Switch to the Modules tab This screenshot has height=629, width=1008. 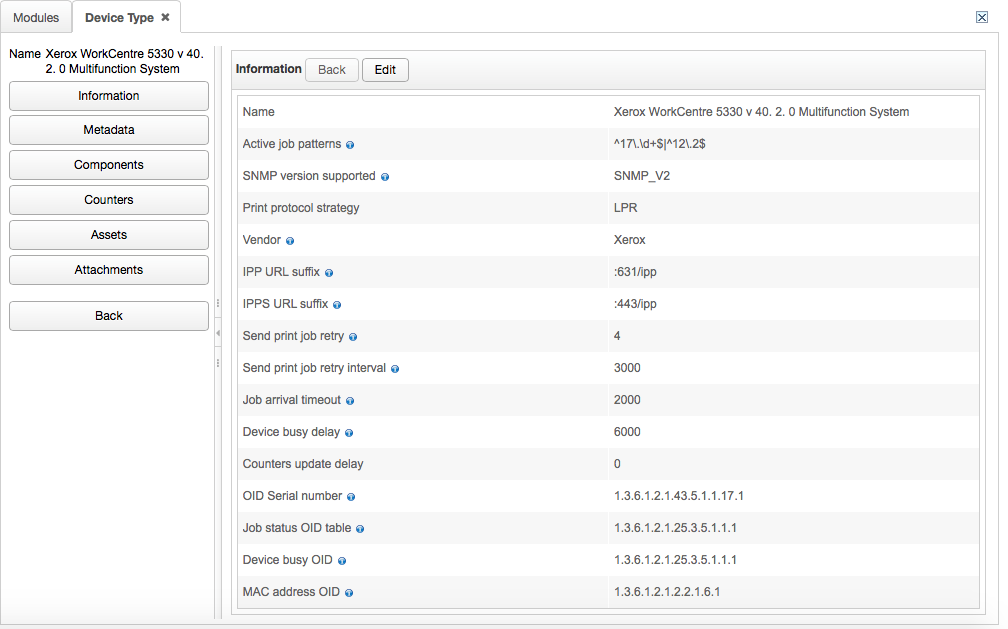pos(36,17)
